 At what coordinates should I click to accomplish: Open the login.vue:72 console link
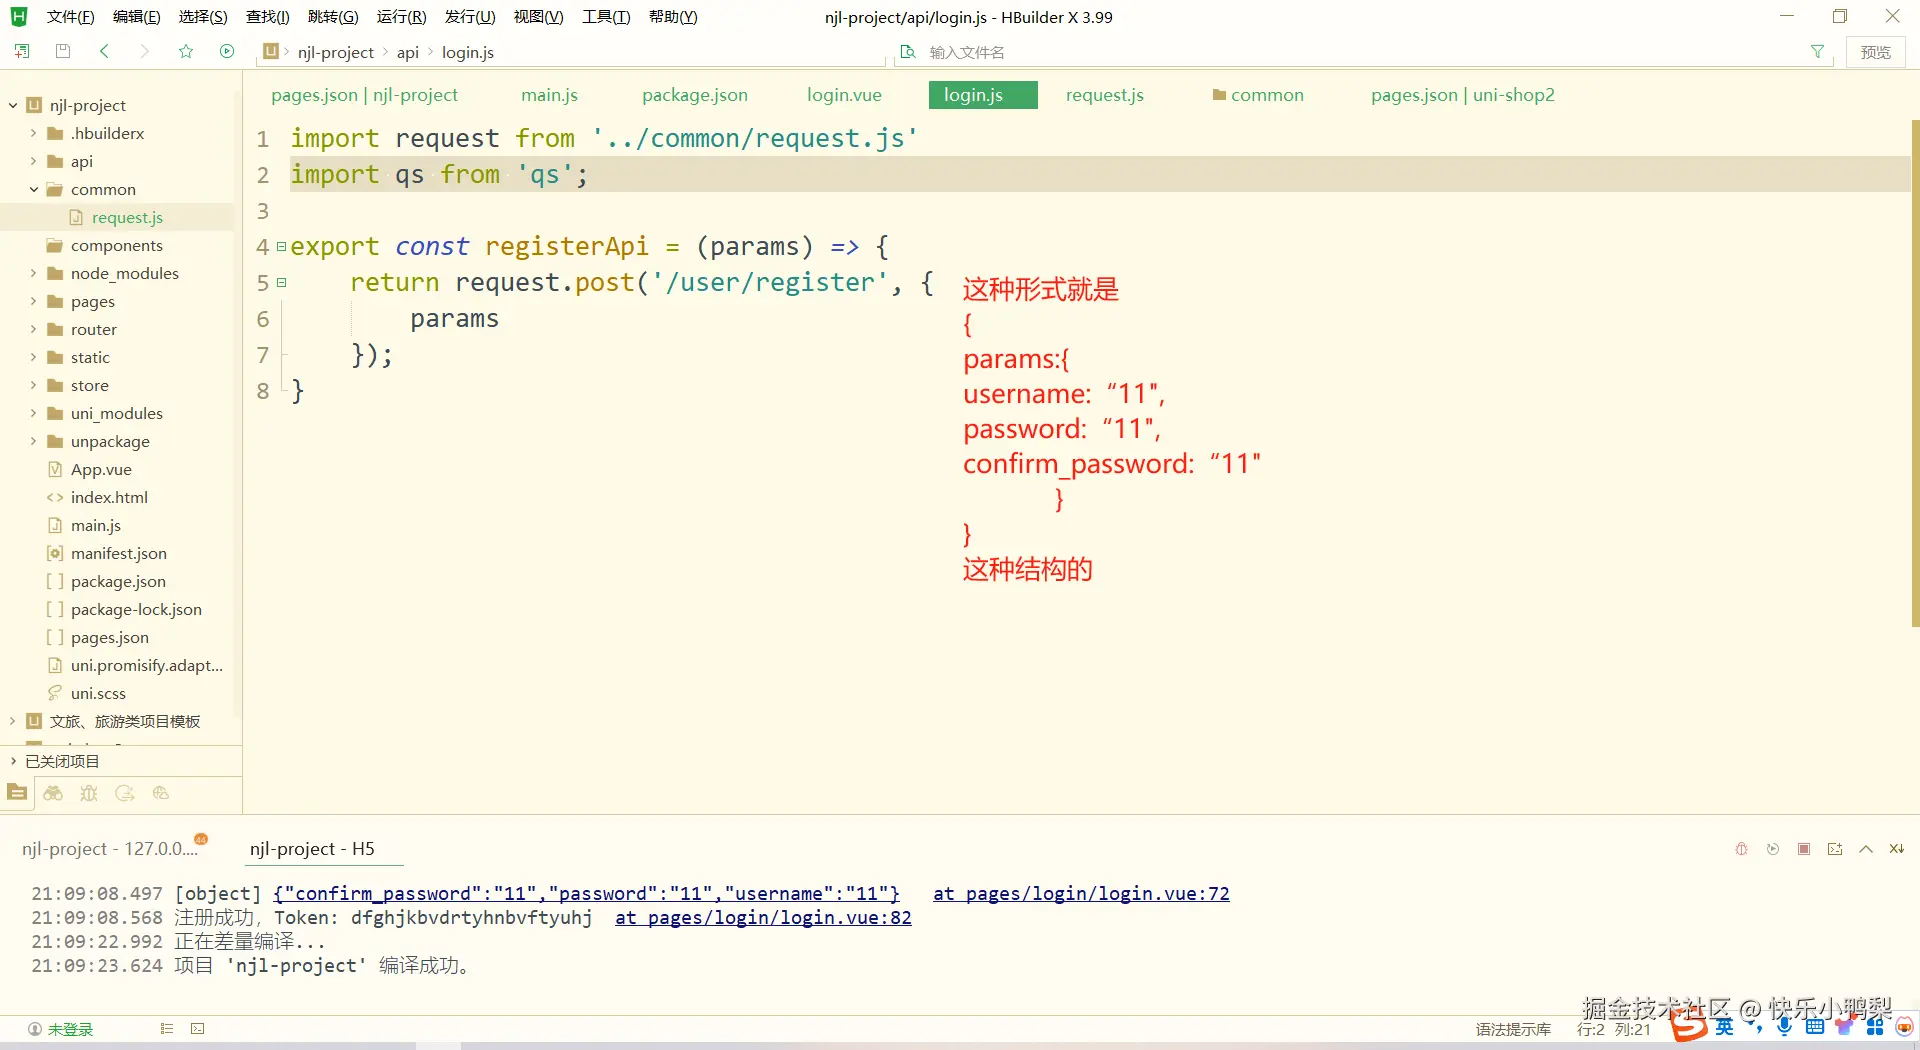point(1081,893)
